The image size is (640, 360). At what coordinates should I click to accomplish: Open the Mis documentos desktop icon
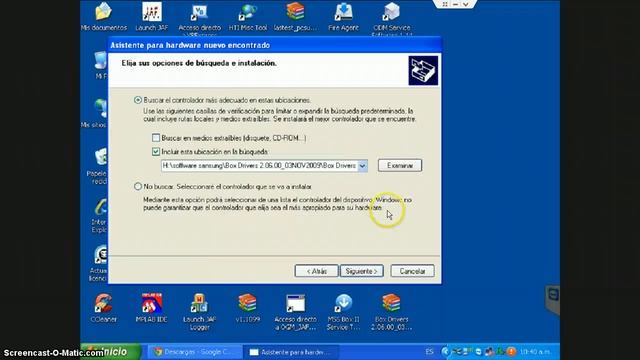click(x=104, y=16)
